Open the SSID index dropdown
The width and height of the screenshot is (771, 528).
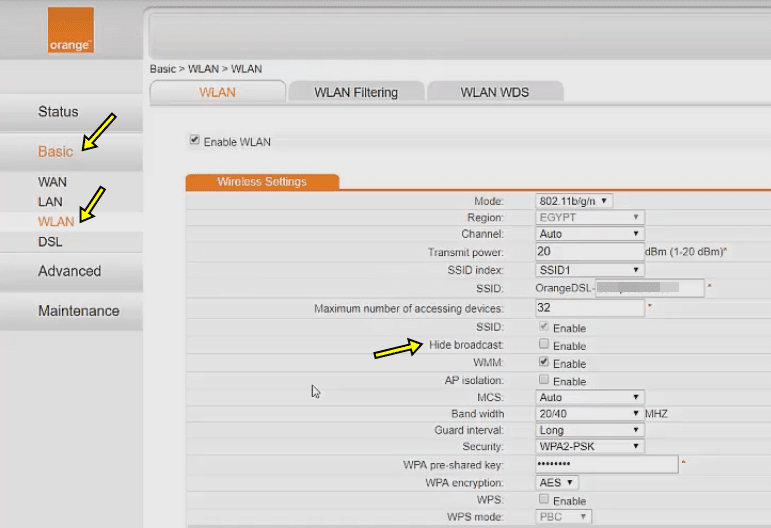[590, 270]
